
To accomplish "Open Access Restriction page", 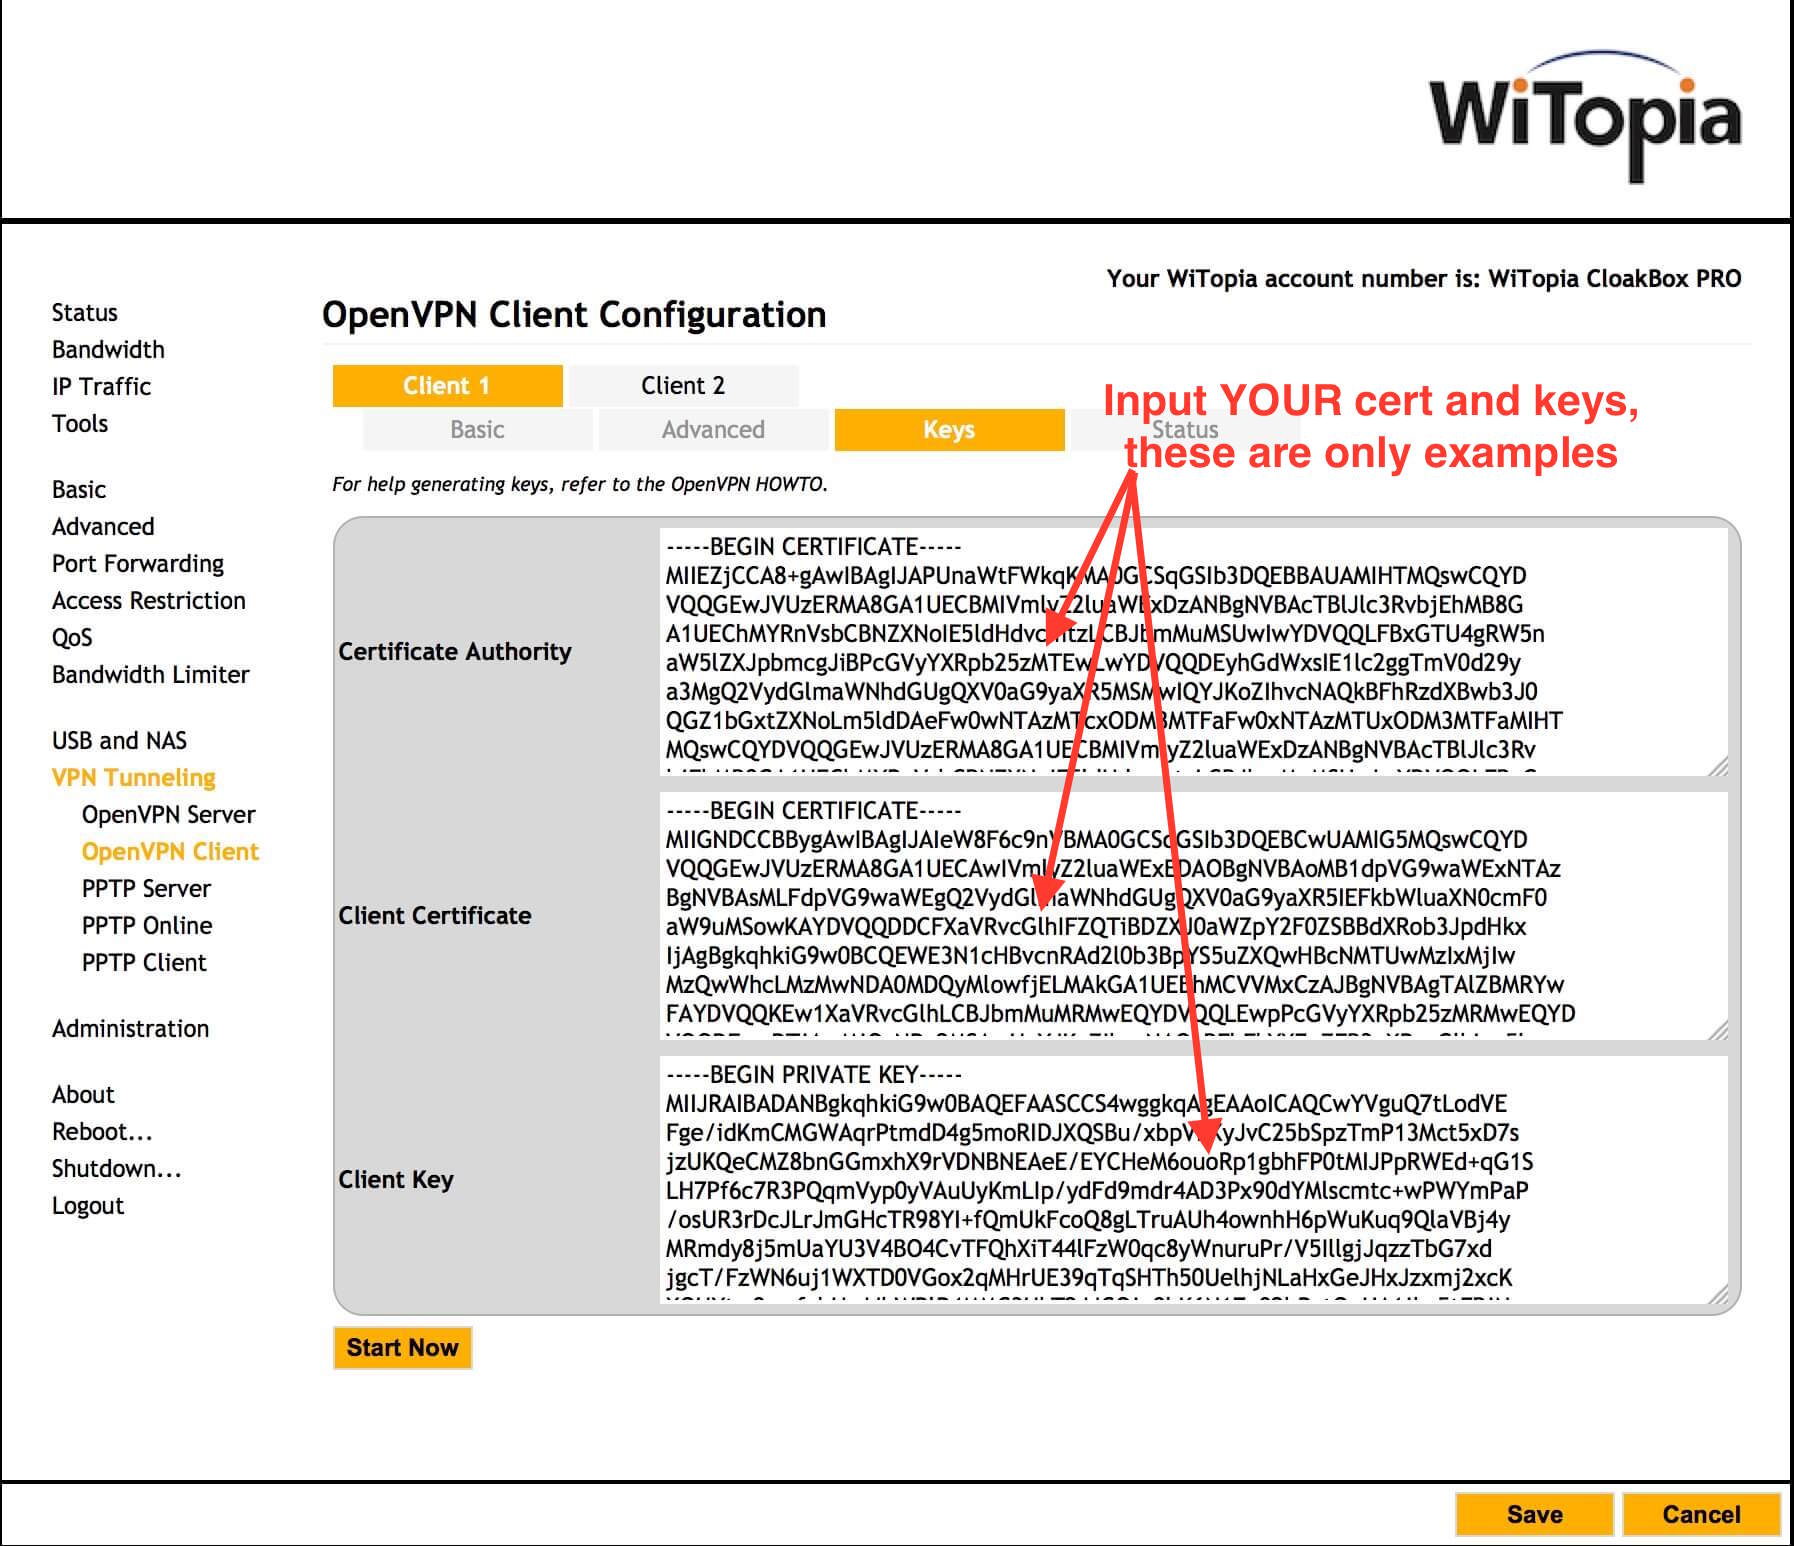I will (x=149, y=601).
